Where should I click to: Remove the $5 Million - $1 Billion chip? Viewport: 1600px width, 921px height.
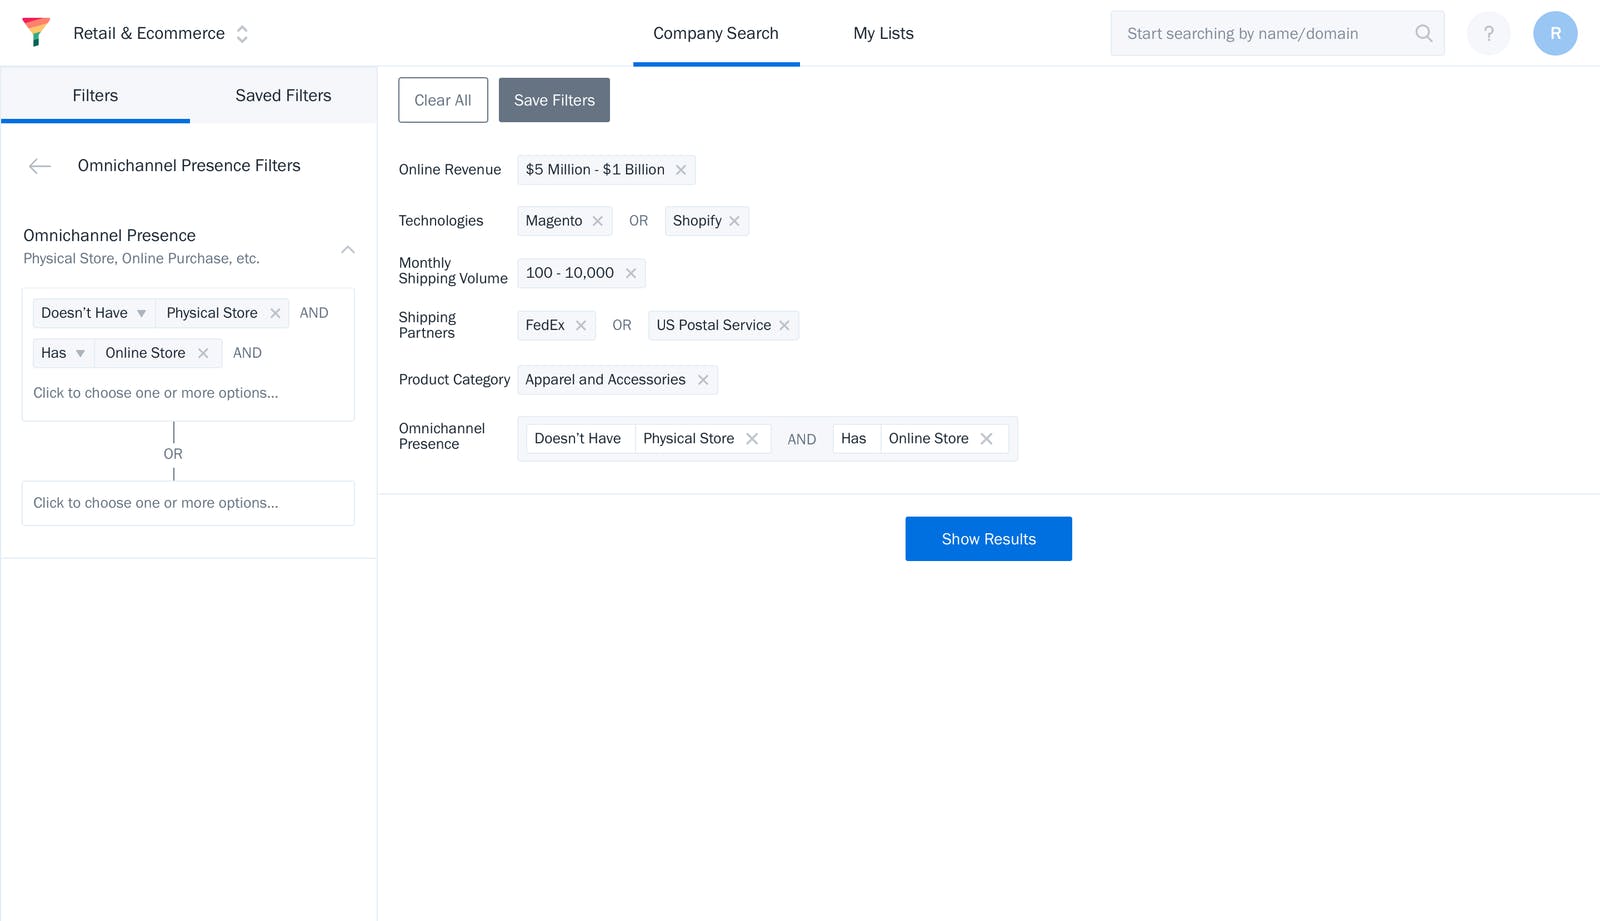point(681,170)
